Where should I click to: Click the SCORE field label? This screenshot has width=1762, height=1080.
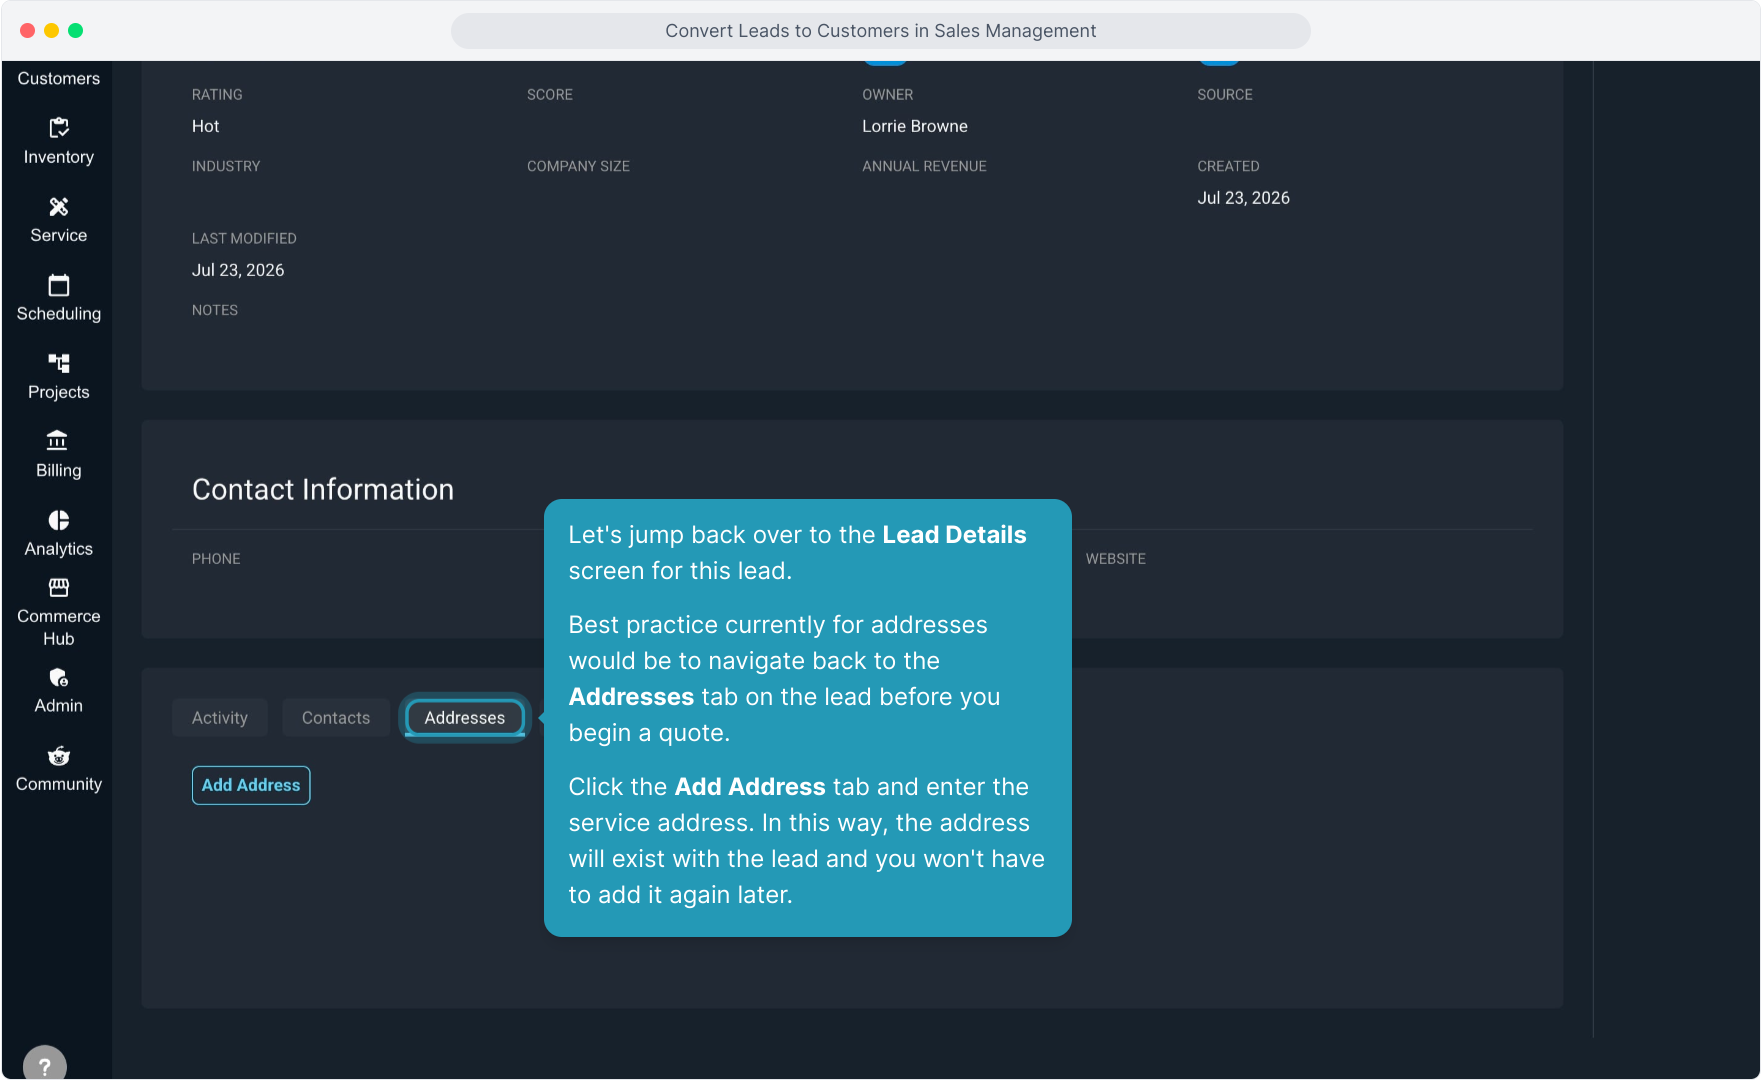coord(550,94)
